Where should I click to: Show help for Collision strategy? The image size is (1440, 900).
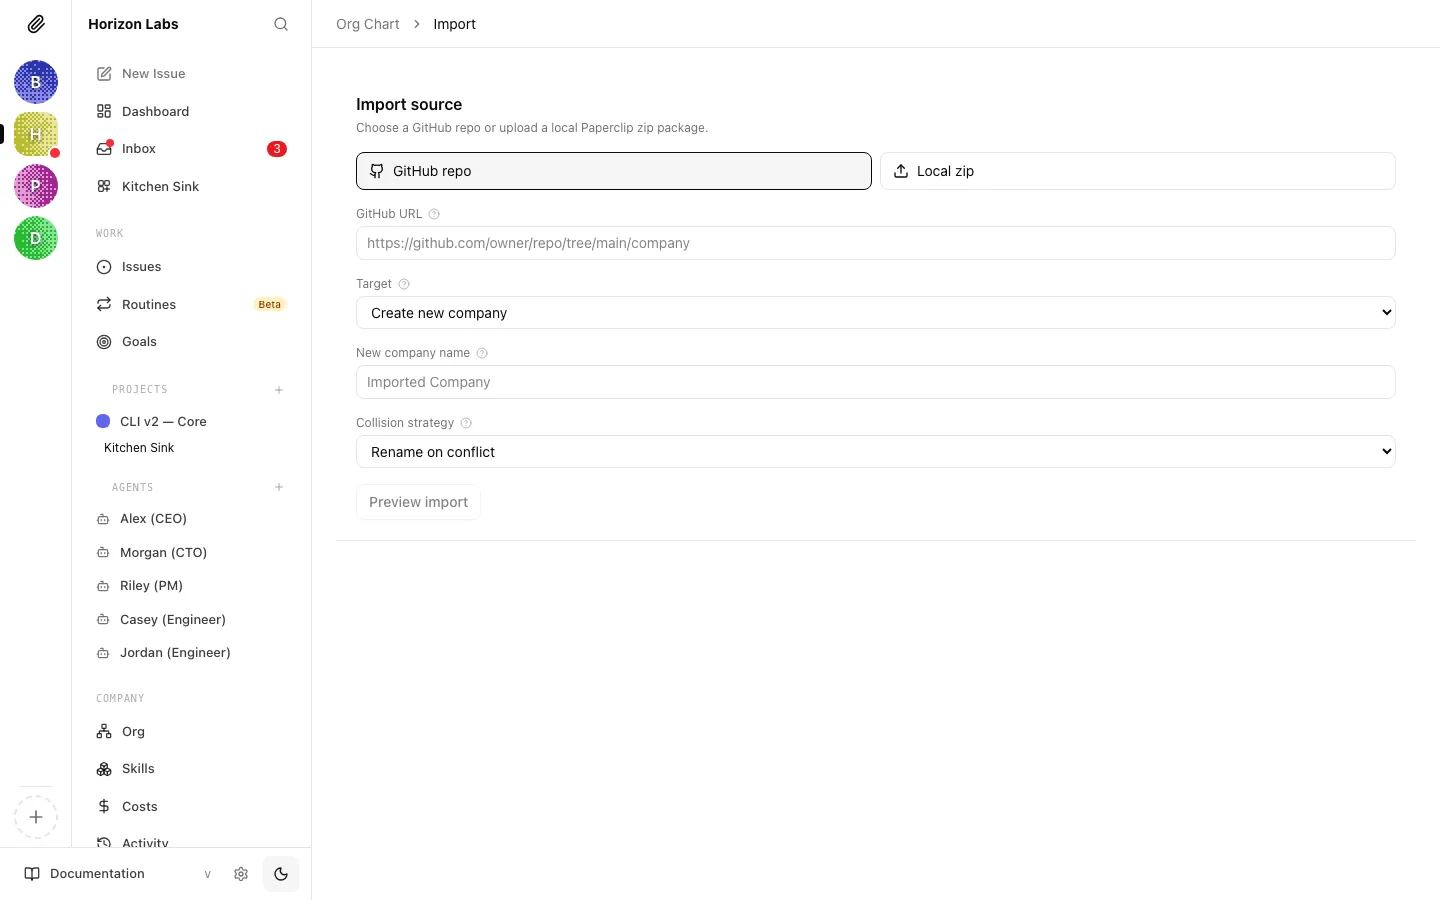tap(466, 423)
